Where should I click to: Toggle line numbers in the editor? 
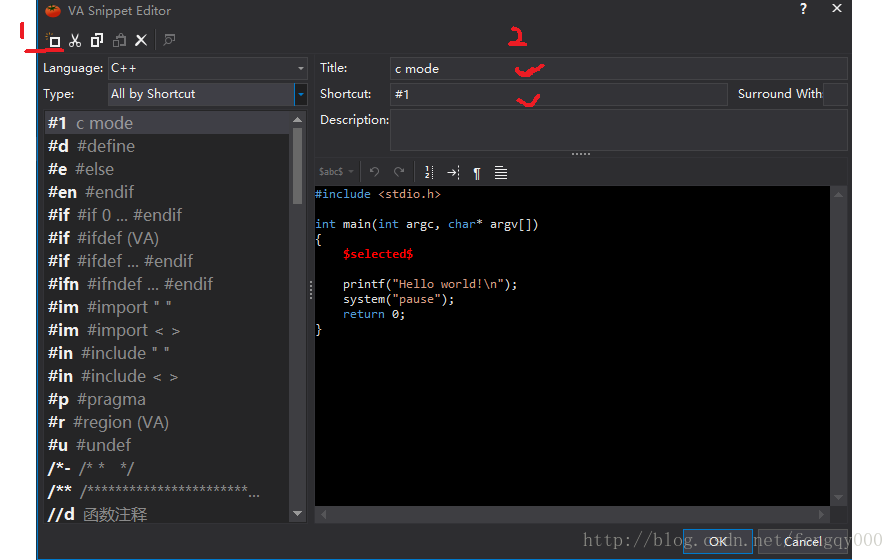coord(429,172)
